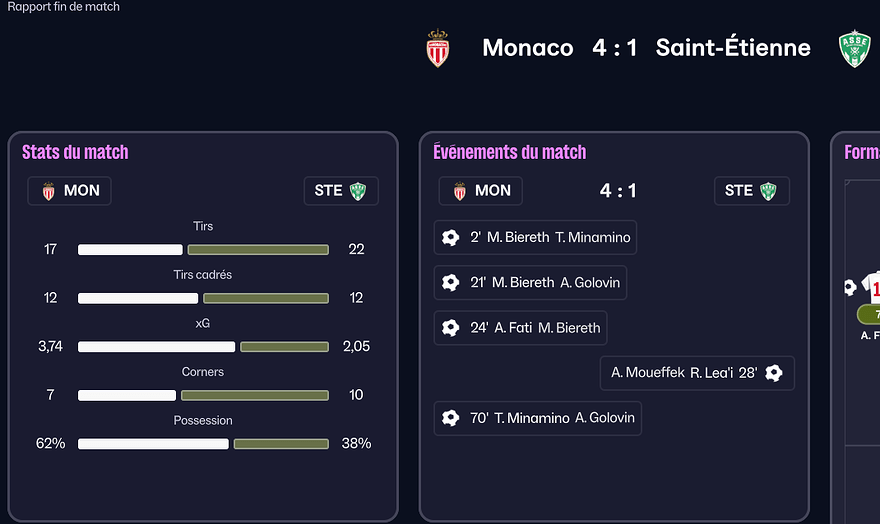
Task: Click the soccer ball icon for the 2' goal
Action: [x=451, y=238]
